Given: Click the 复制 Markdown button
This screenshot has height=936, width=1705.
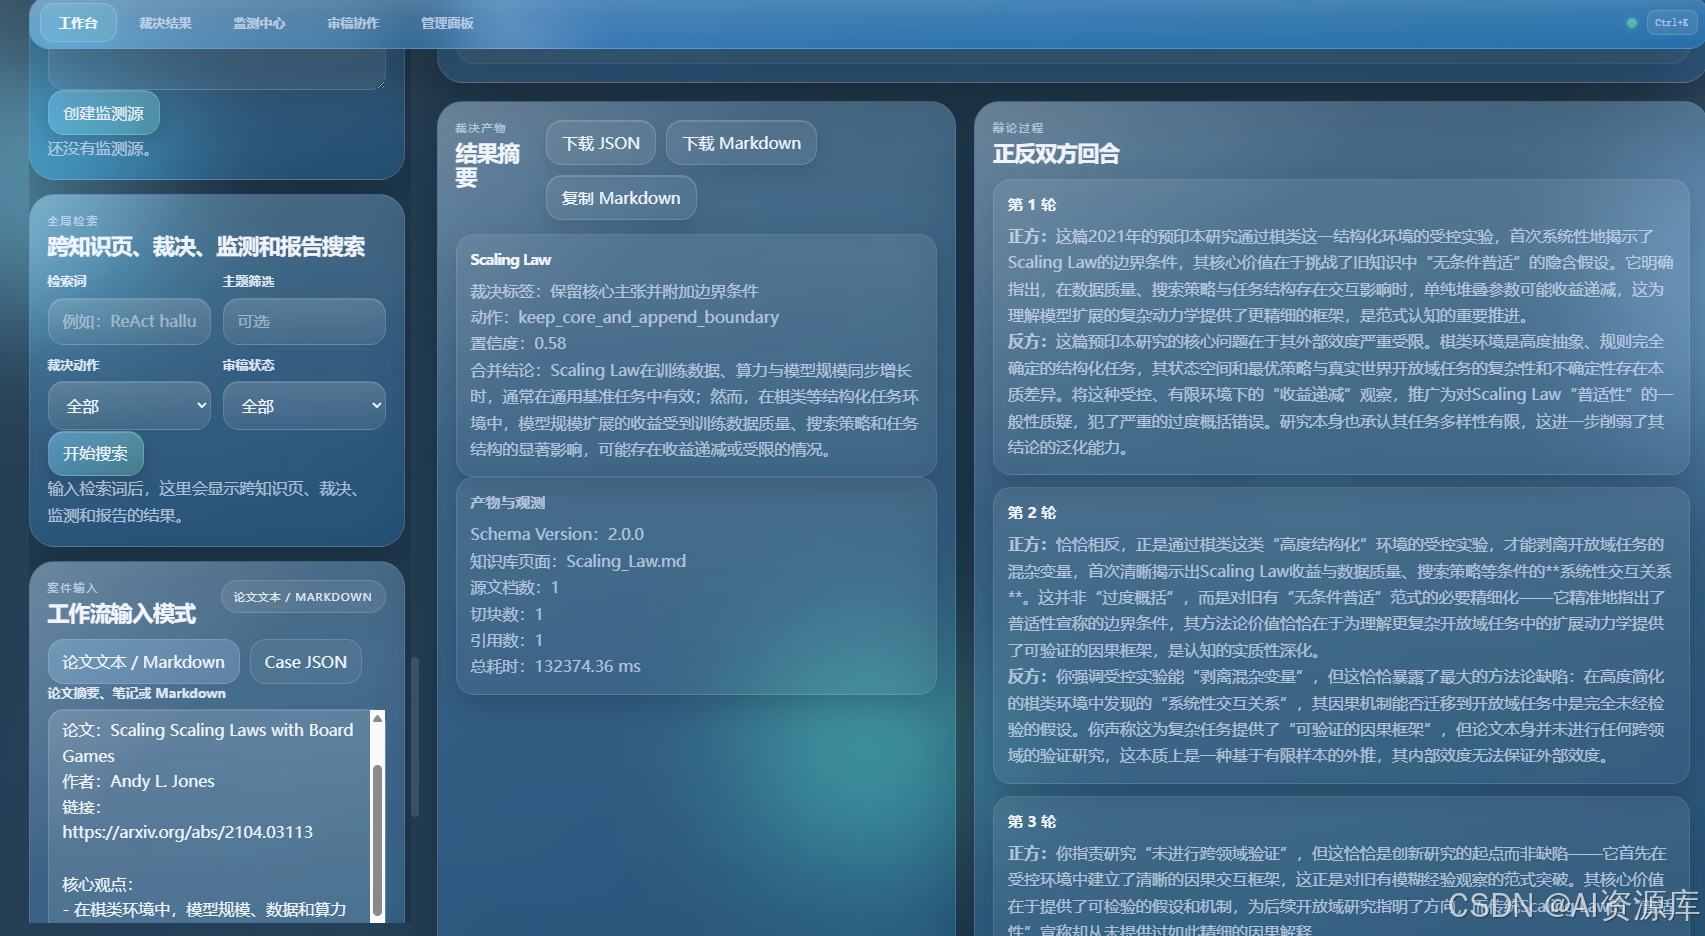Looking at the screenshot, I should point(621,198).
